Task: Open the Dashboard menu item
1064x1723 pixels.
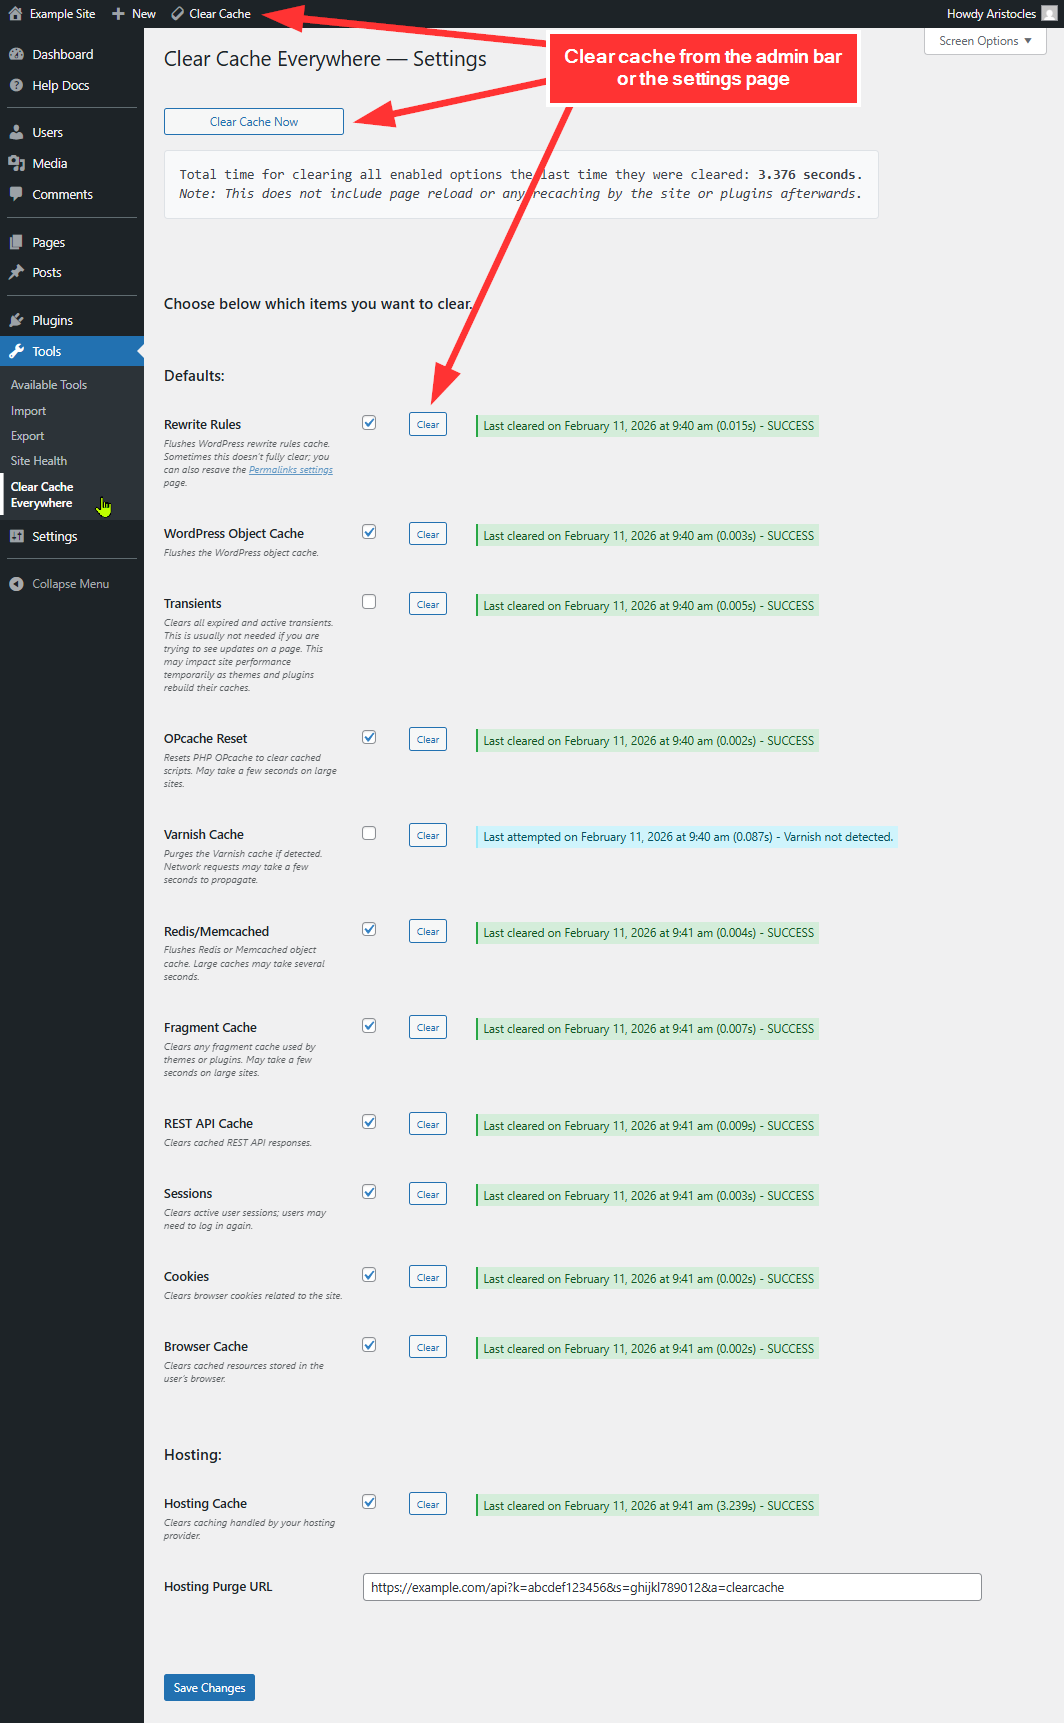Action: [x=72, y=54]
